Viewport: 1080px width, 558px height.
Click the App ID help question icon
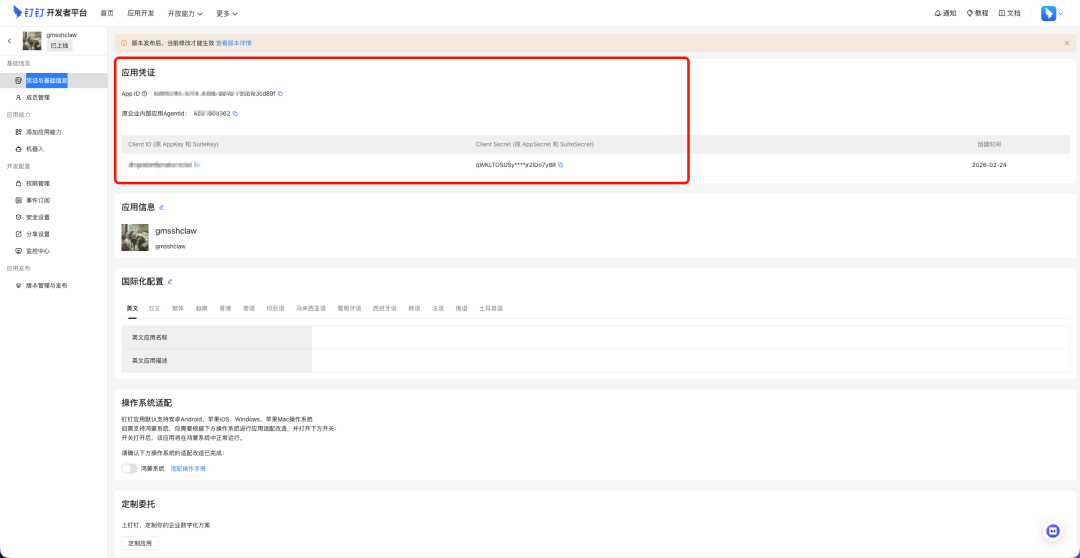coord(144,93)
